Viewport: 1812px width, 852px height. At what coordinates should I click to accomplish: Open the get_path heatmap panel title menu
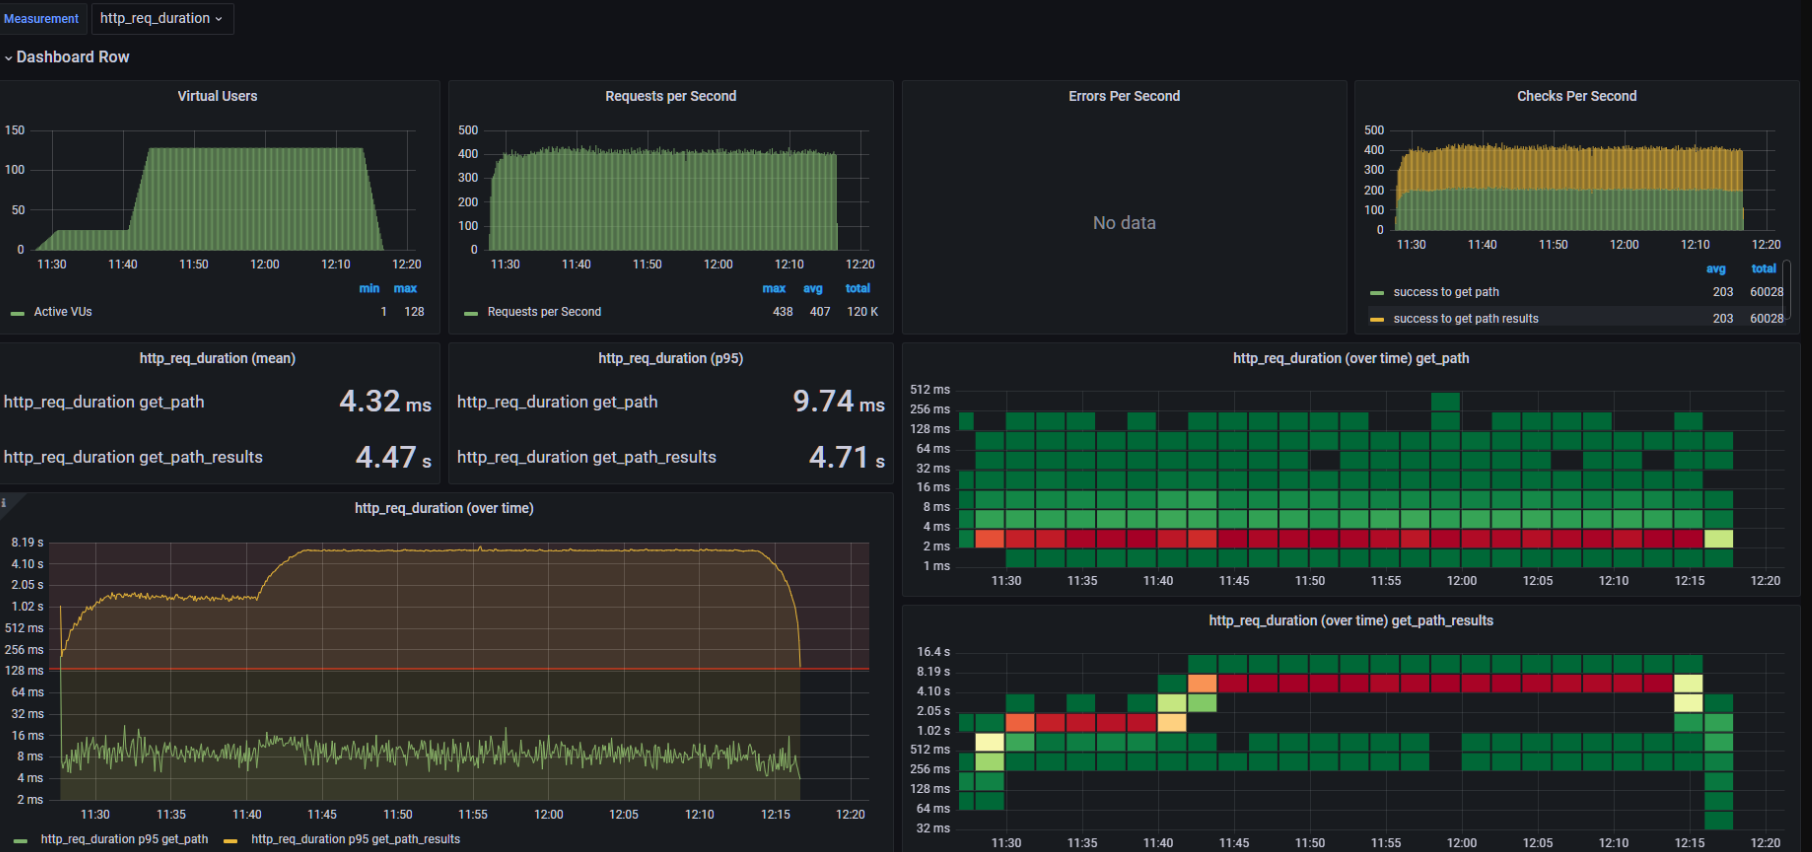tap(1351, 358)
